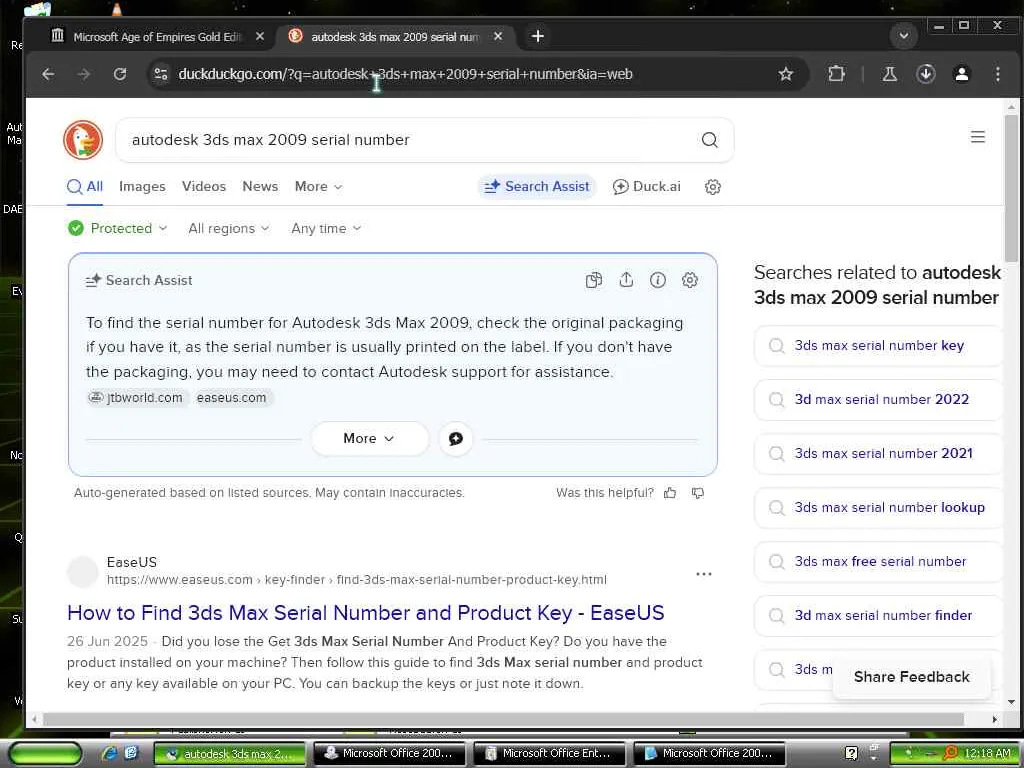Switch to Microsoft Age of Empires tab
The width and height of the screenshot is (1024, 768).
pyautogui.click(x=157, y=37)
